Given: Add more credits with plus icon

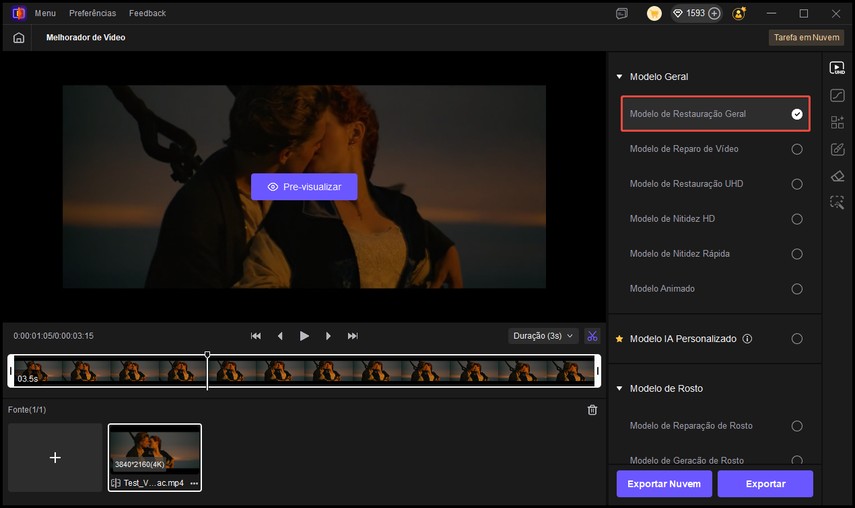Looking at the screenshot, I should tap(714, 13).
